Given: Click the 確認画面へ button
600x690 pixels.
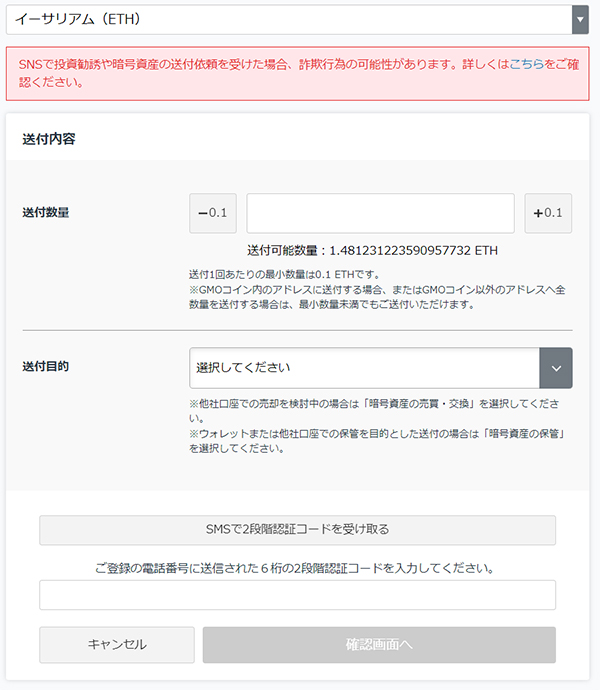Looking at the screenshot, I should click(379, 645).
